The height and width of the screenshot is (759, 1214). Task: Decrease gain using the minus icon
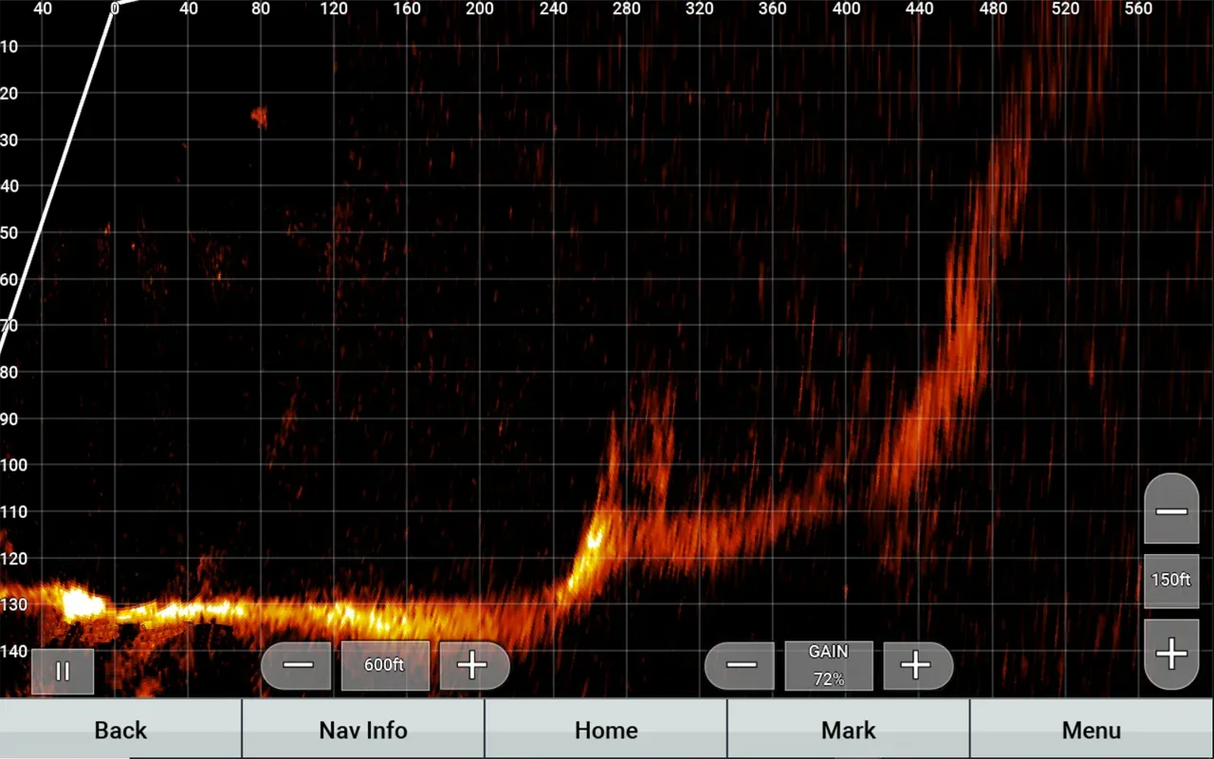tap(740, 665)
